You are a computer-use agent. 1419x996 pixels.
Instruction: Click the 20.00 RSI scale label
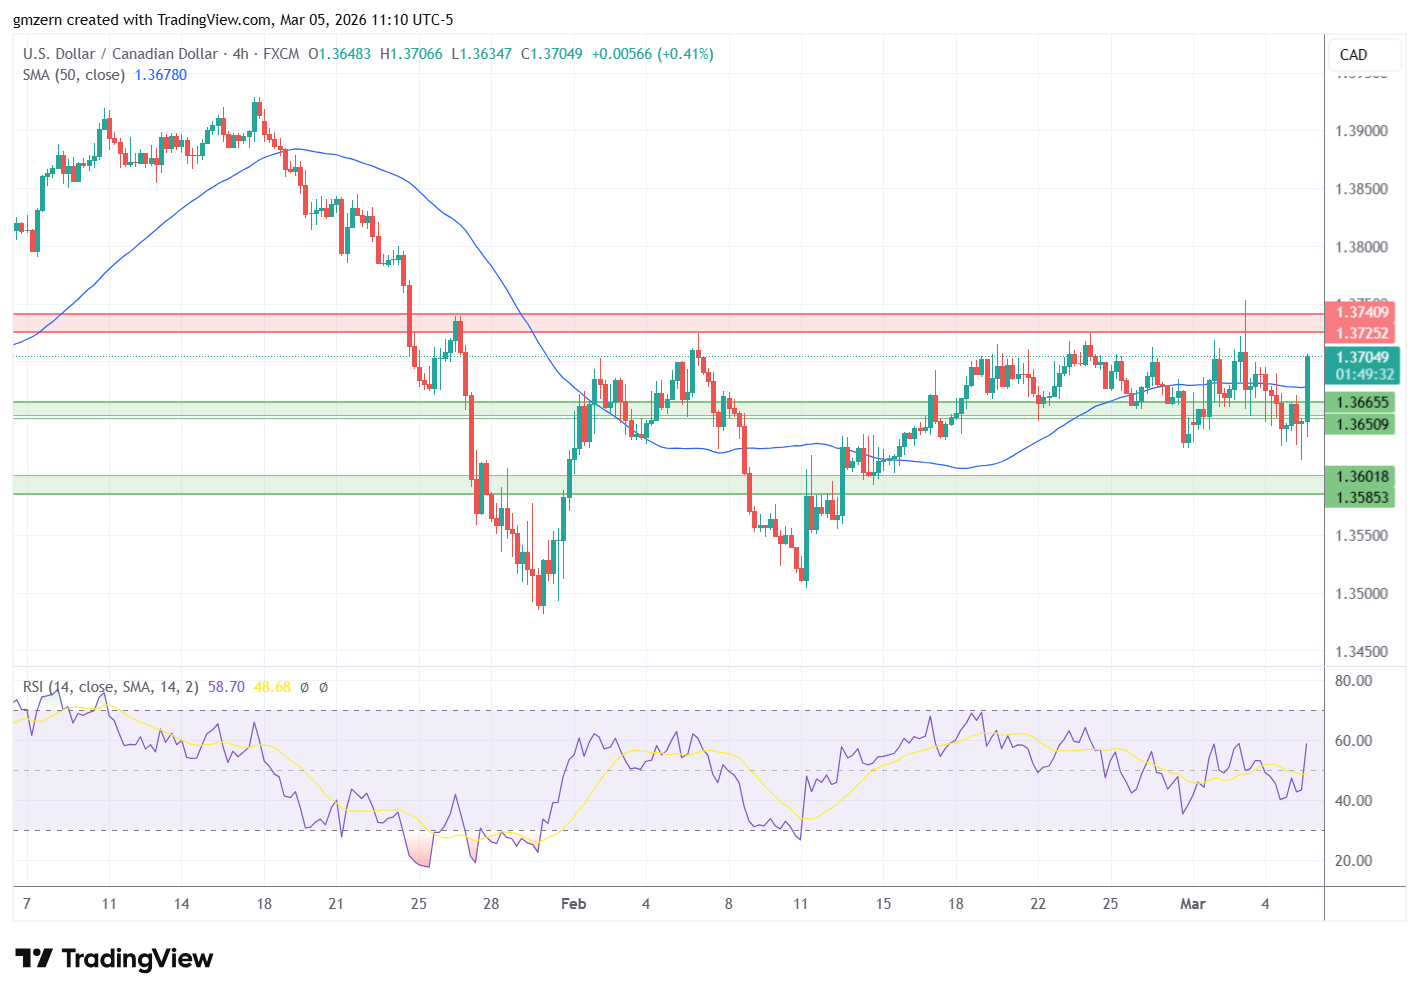click(1354, 861)
